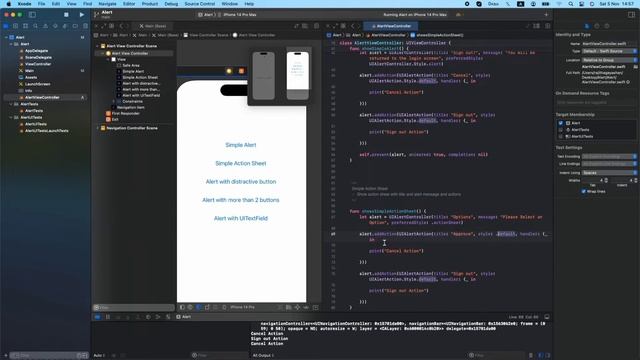Viewport: 640px width, 360px height.
Task: Click the indent width stepper
Action: [636, 180]
